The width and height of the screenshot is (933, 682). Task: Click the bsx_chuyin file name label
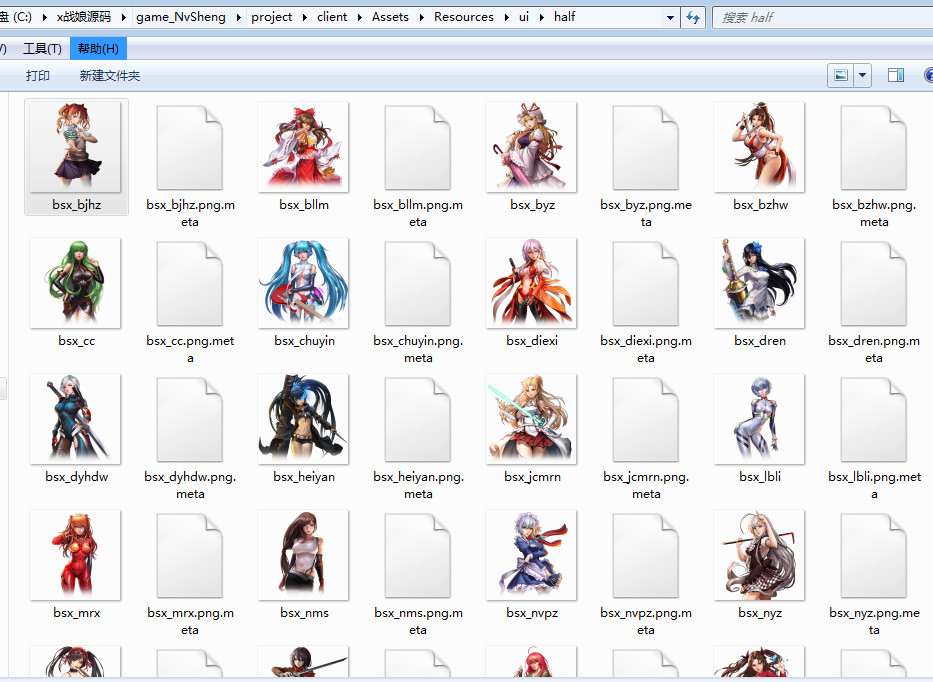304,341
